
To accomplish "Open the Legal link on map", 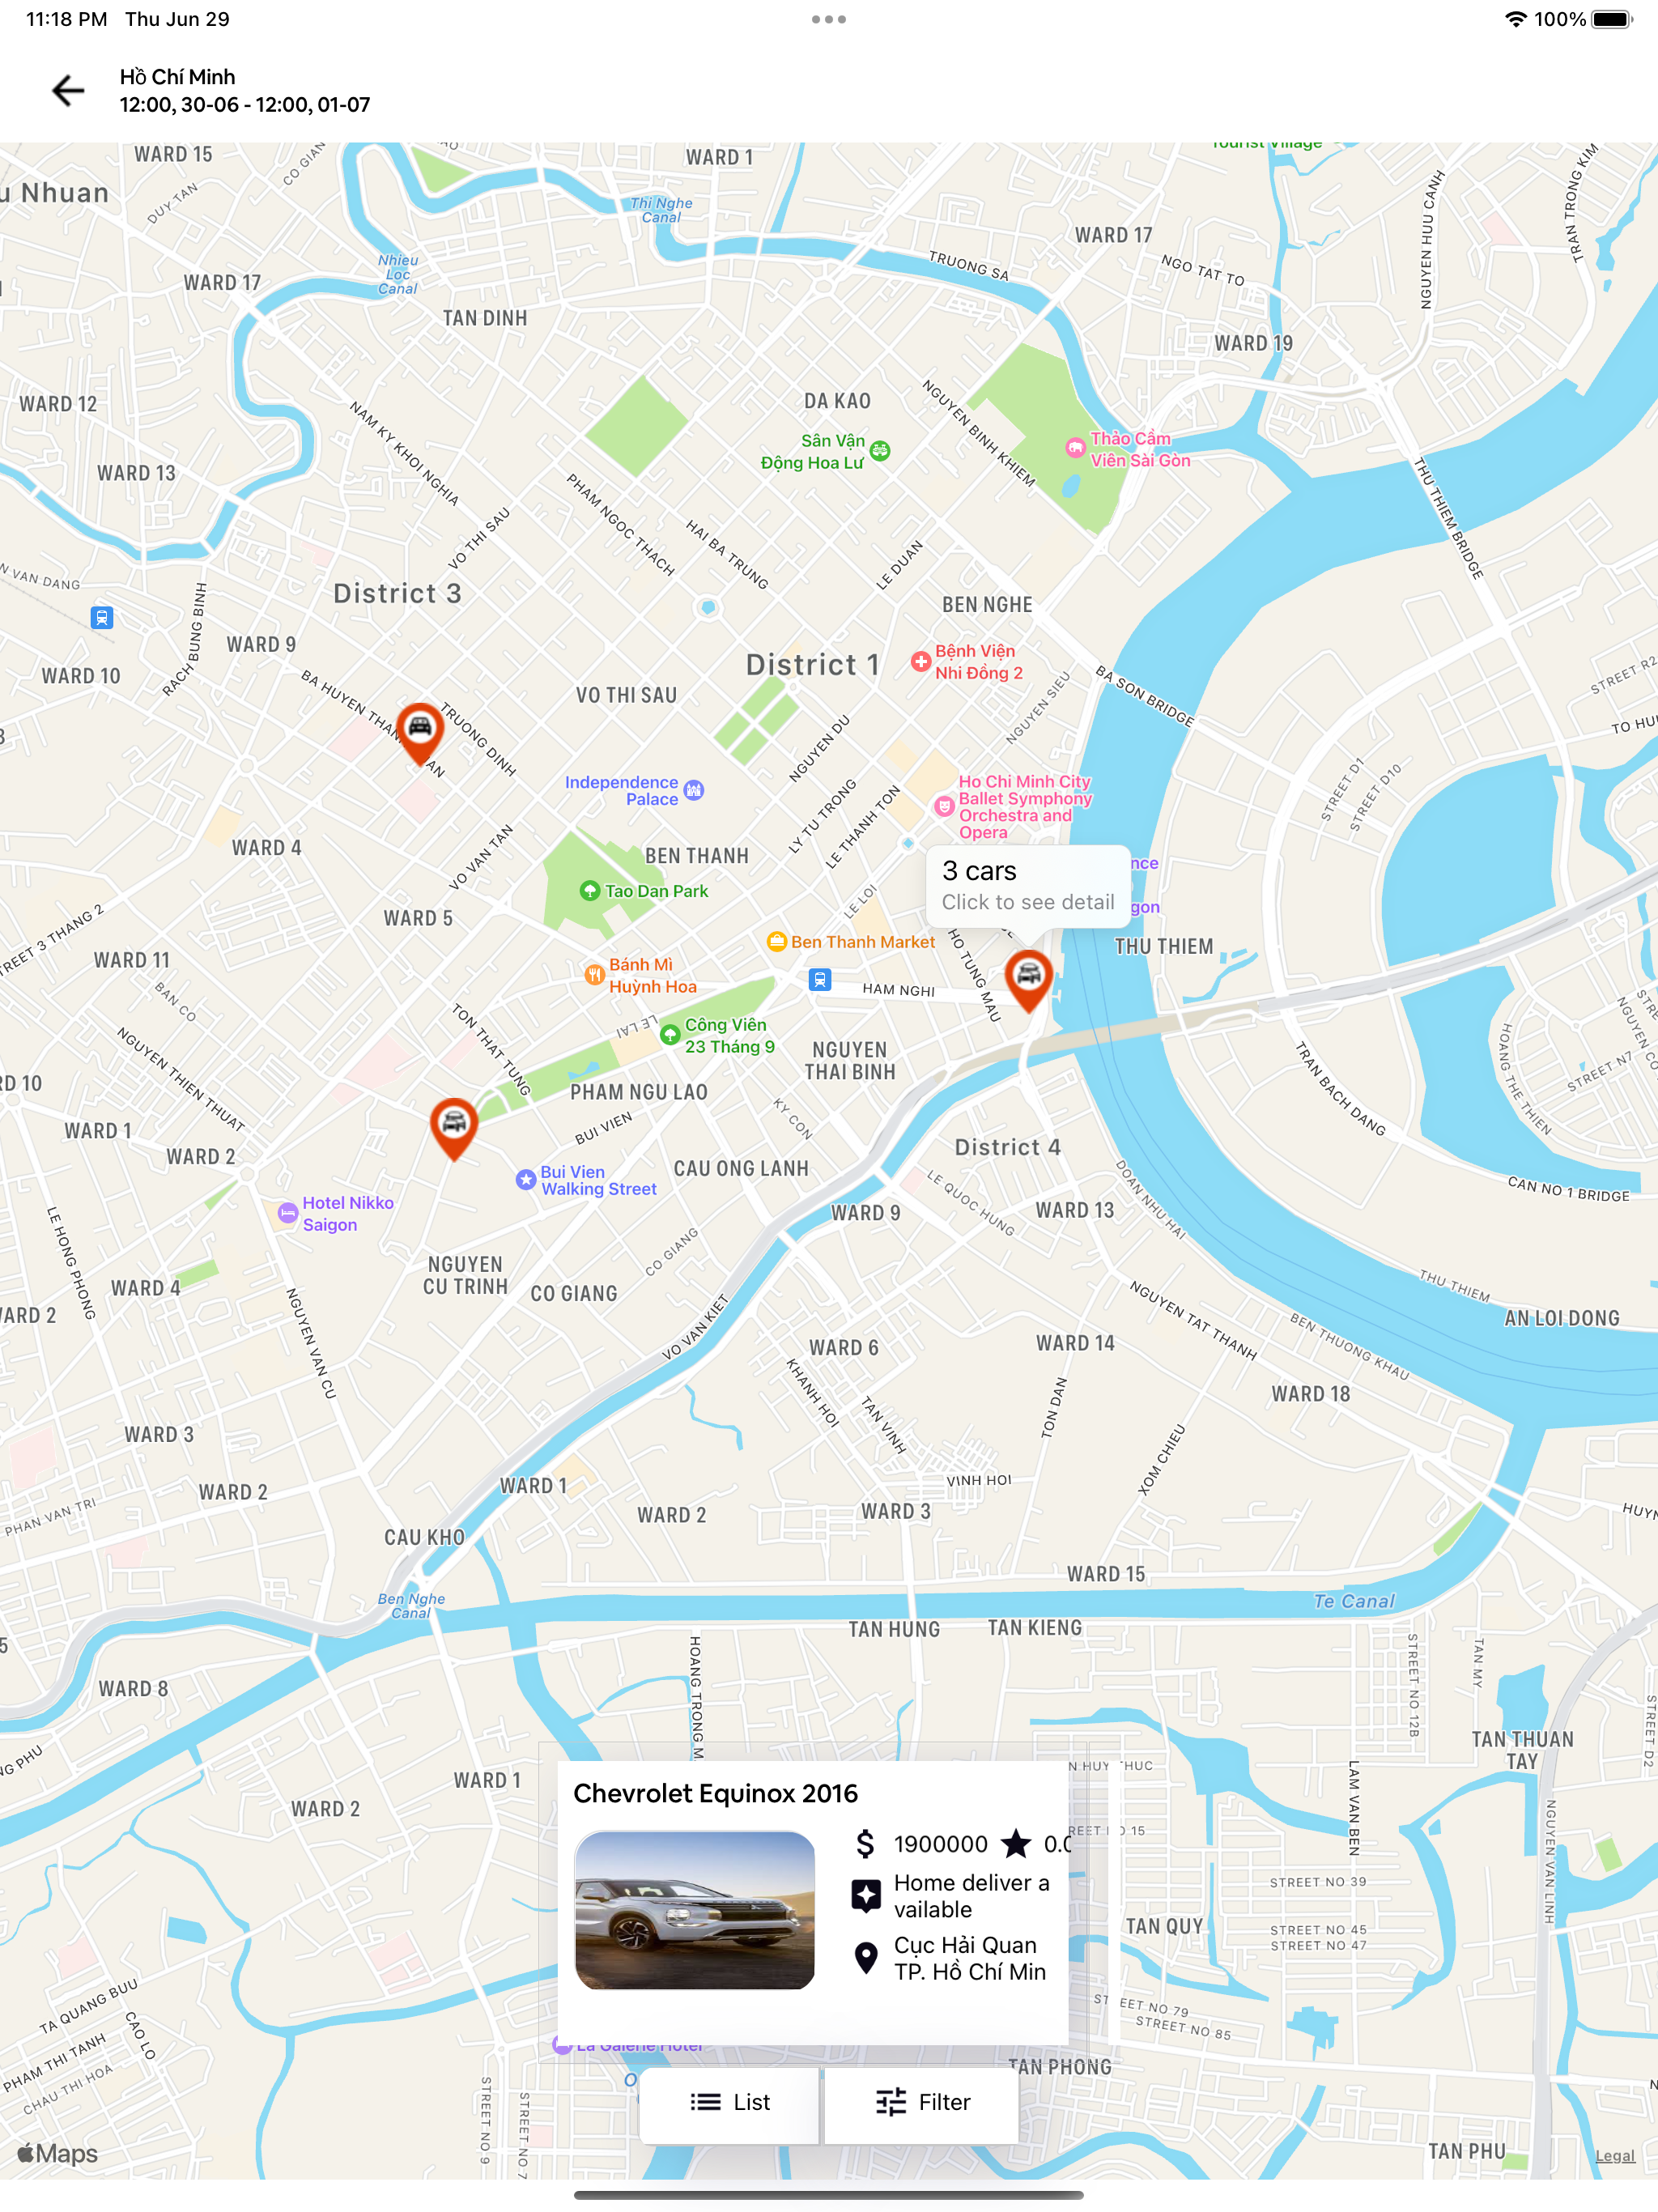I will point(1614,2155).
